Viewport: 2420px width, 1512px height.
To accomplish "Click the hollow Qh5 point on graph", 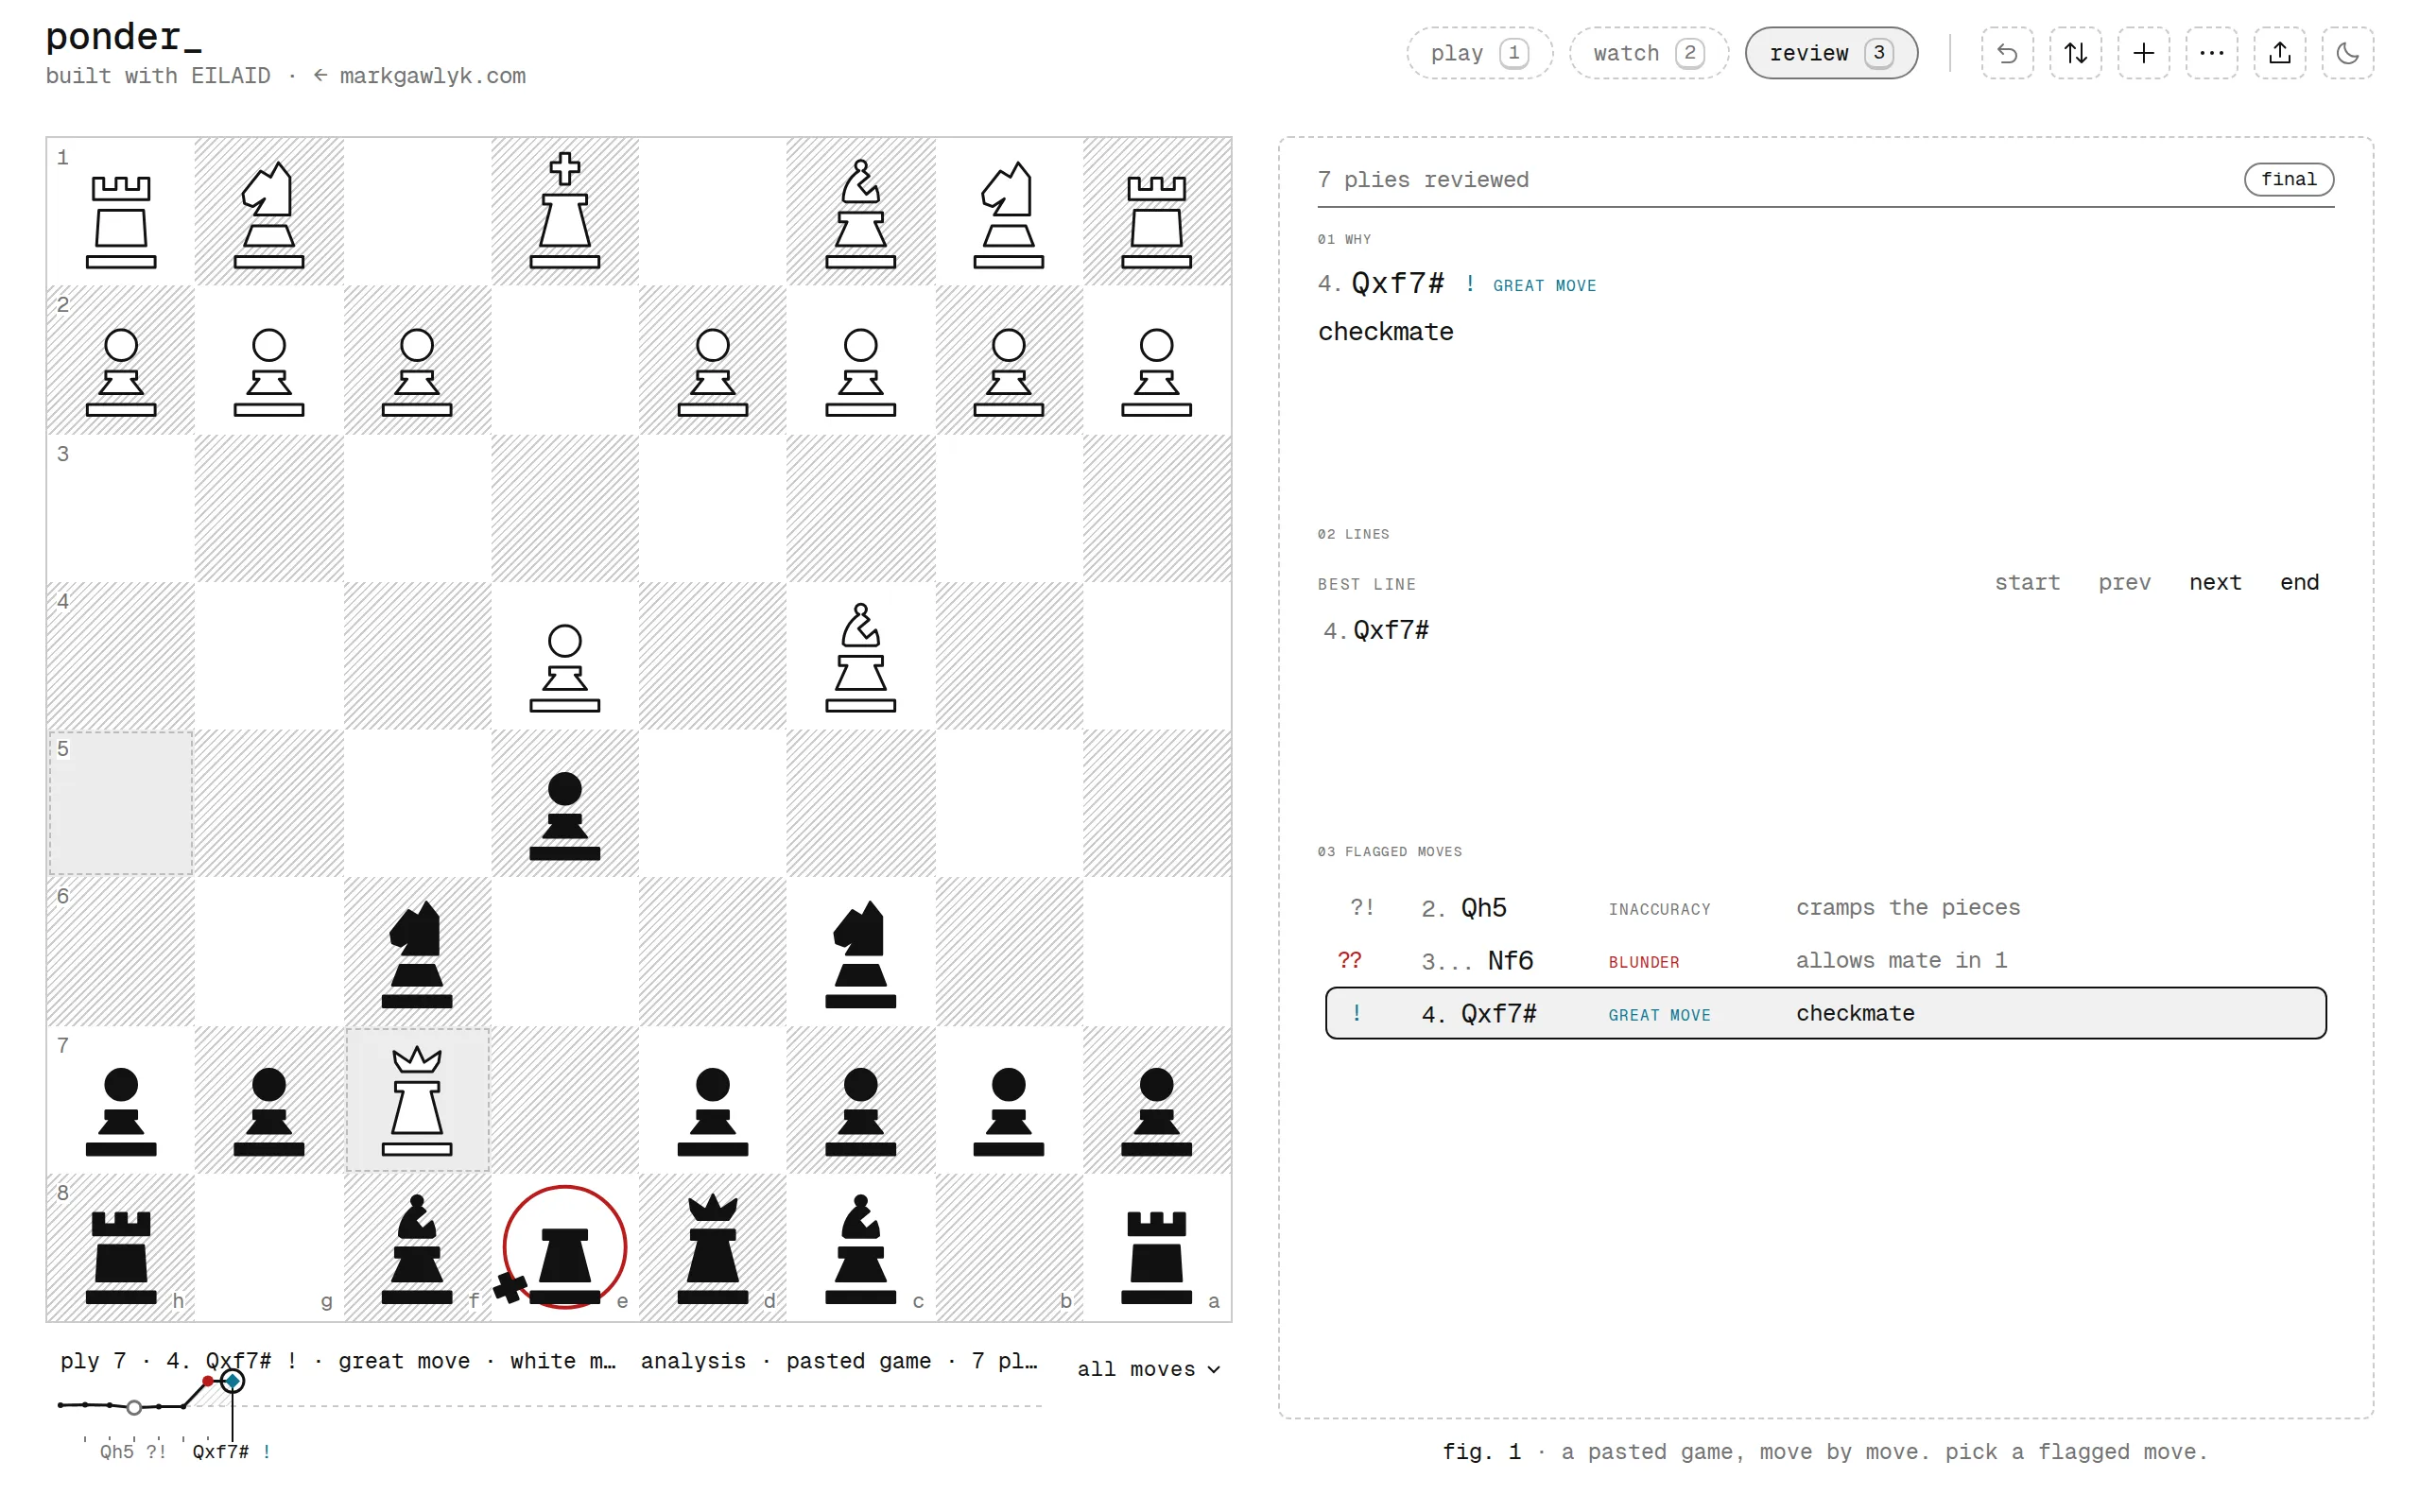I will pos(134,1407).
